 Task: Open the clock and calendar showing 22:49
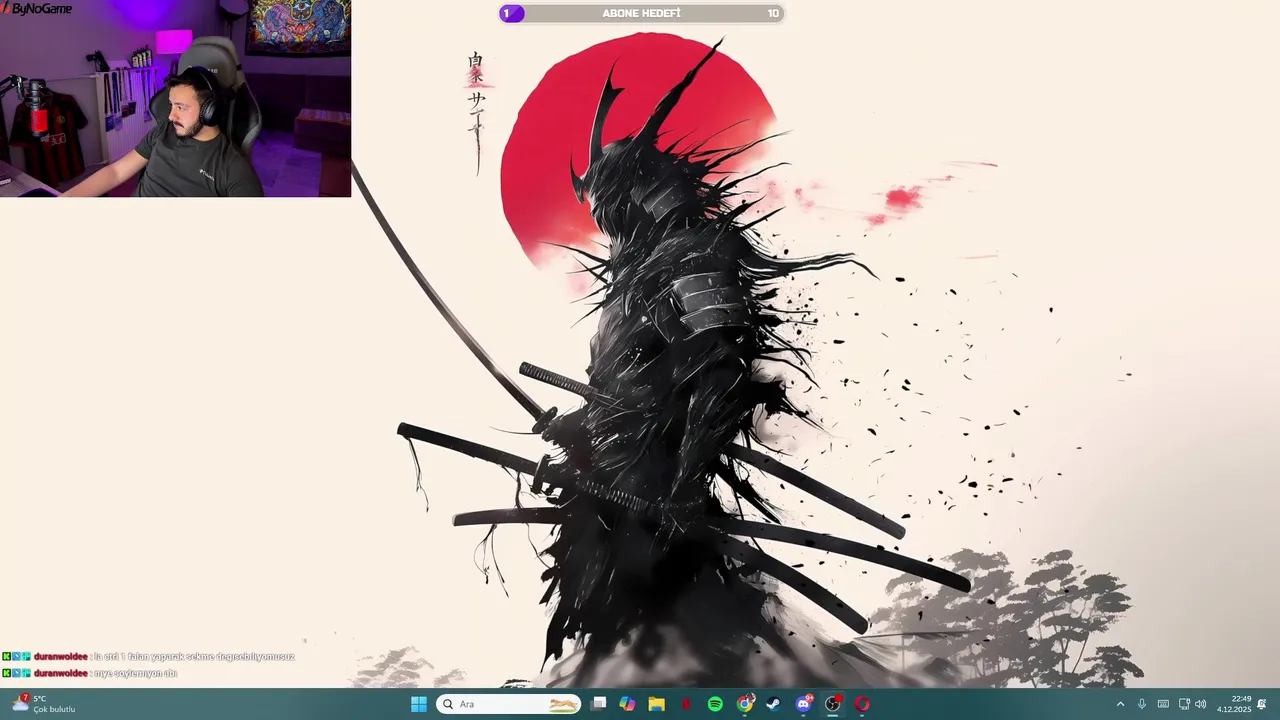click(1234, 704)
